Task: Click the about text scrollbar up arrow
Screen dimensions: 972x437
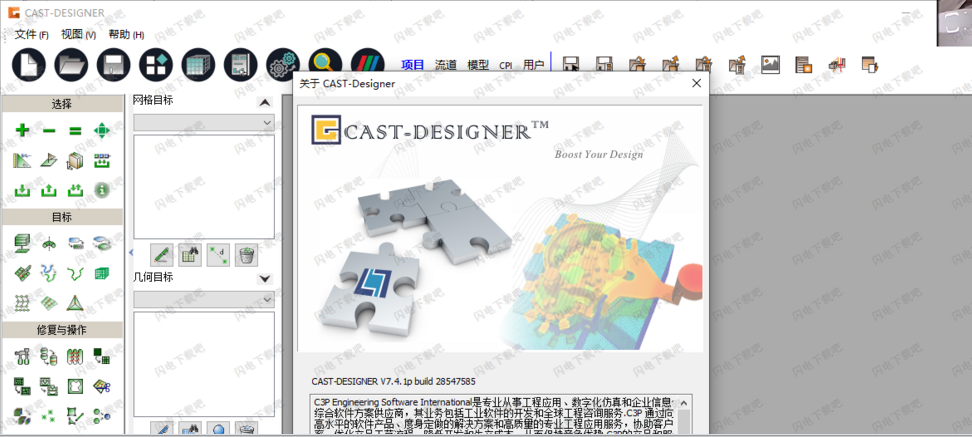Action: tap(684, 402)
